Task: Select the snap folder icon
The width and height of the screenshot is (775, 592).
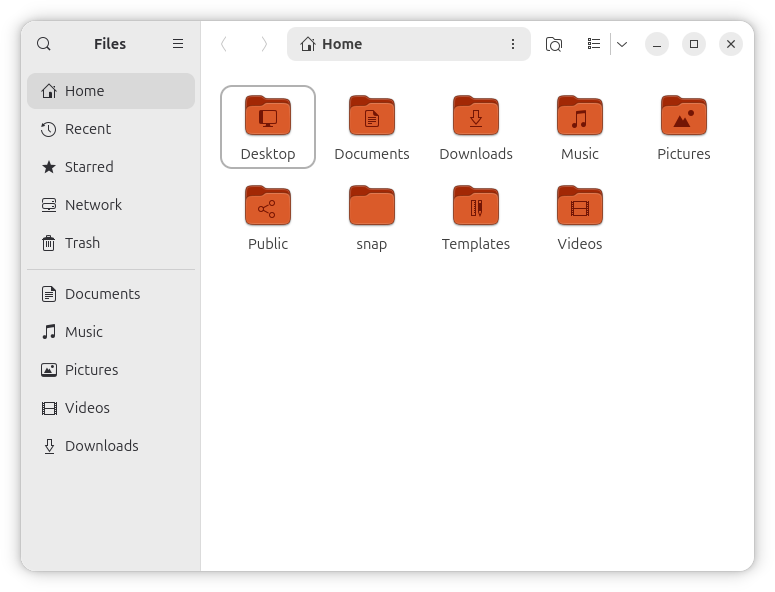Action: 372,206
